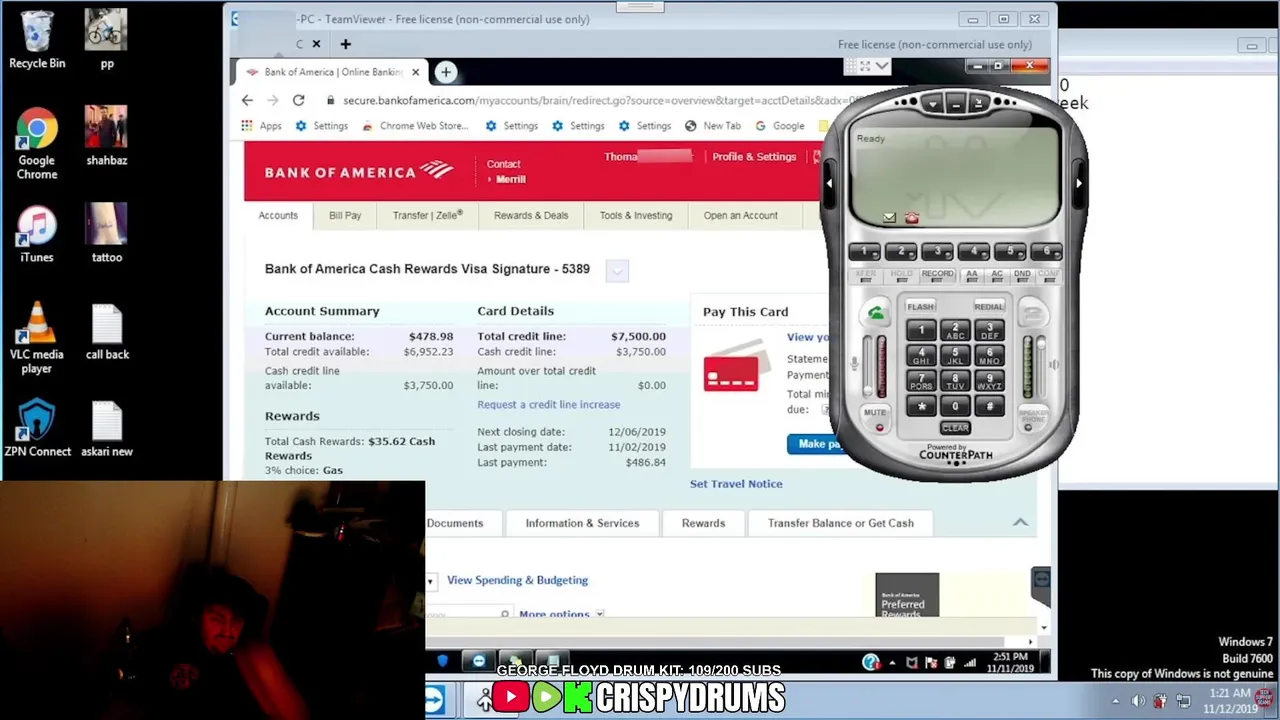Toggle SPEAKER PHONE on softphone
Viewport: 1280px width, 720px height.
[1032, 417]
